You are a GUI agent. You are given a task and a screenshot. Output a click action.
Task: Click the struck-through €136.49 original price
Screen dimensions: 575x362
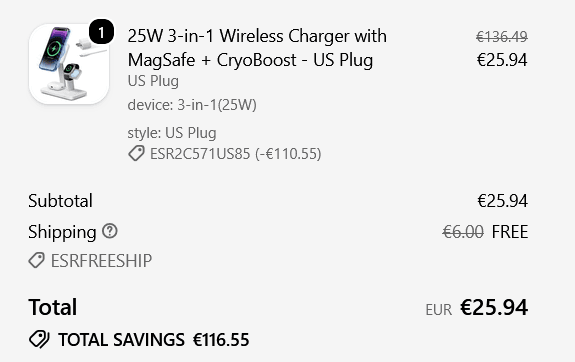(502, 37)
